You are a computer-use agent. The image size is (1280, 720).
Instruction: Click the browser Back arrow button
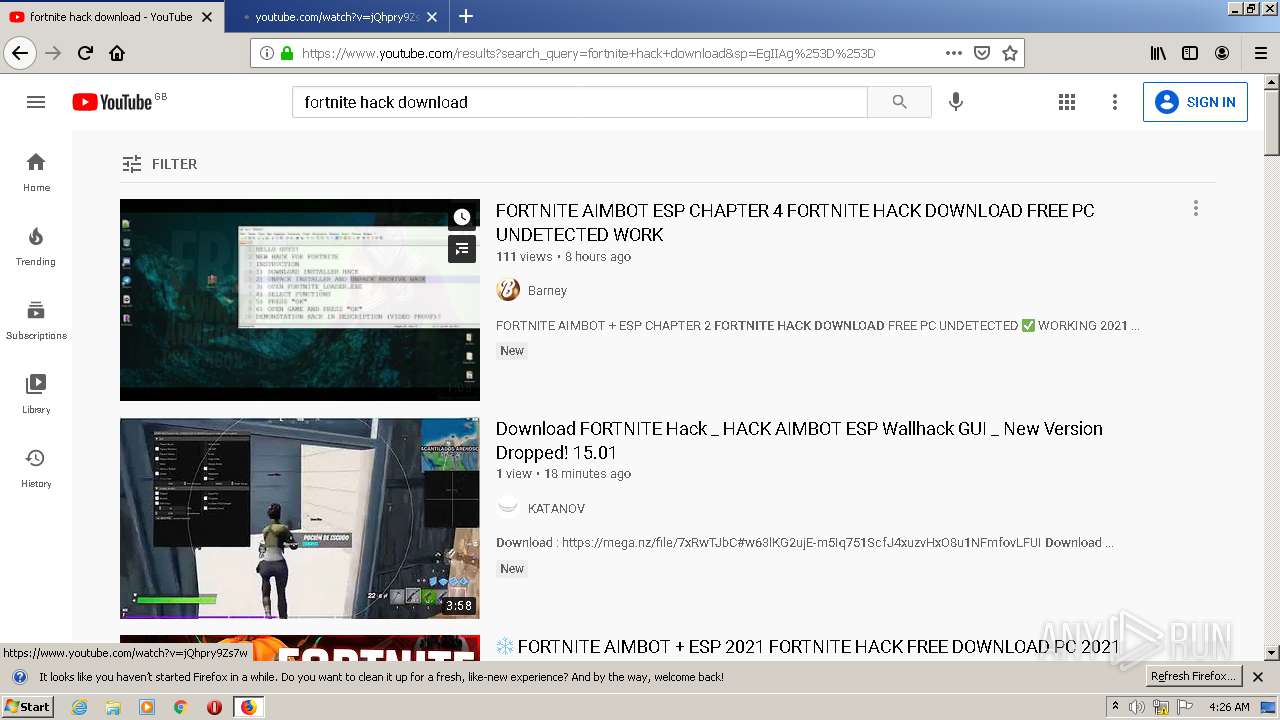point(20,53)
